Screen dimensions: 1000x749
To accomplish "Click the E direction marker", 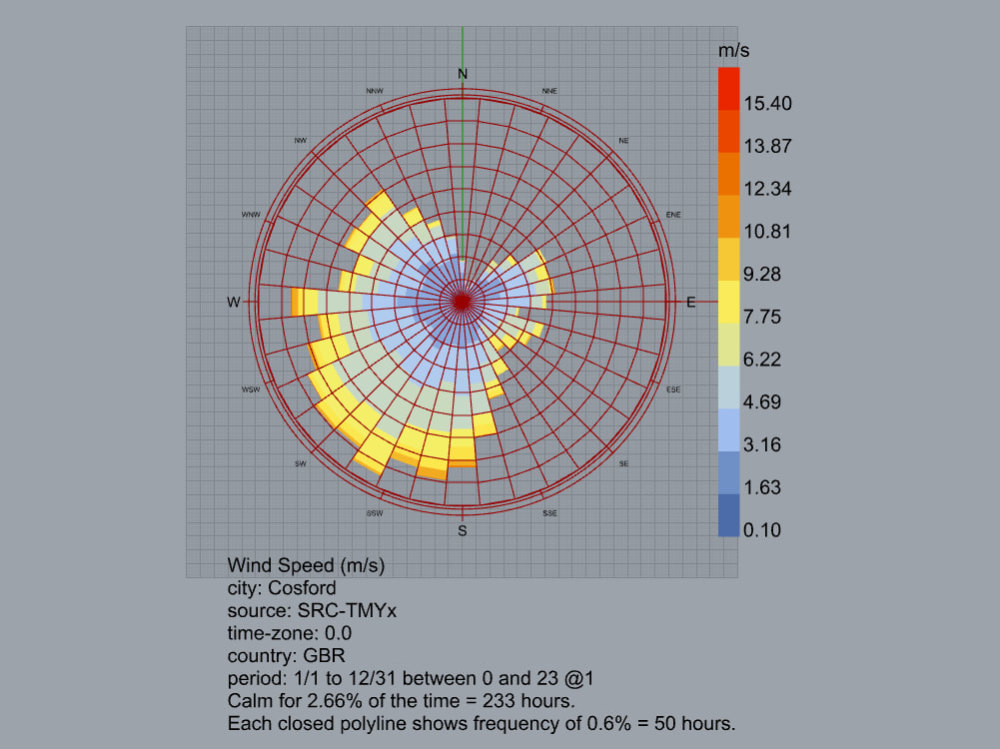I will pos(691,301).
